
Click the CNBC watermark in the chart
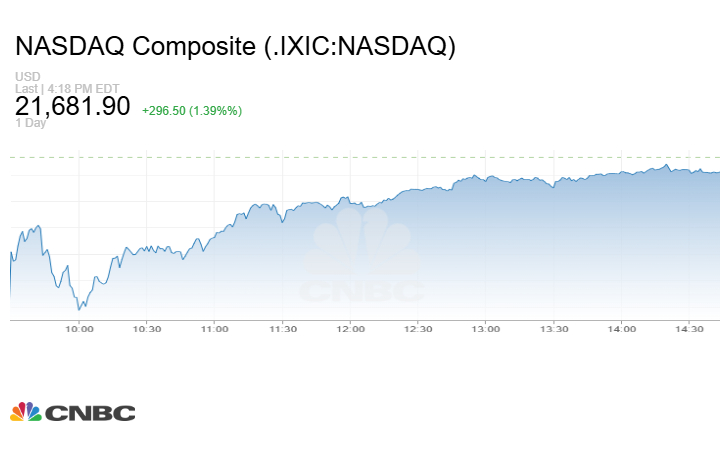coord(360,262)
